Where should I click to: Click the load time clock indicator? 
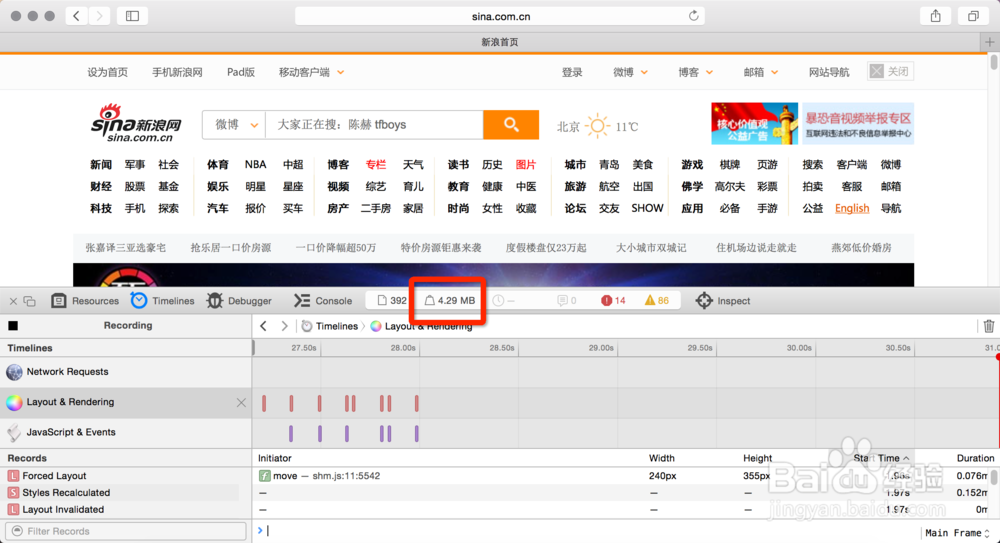tap(504, 301)
